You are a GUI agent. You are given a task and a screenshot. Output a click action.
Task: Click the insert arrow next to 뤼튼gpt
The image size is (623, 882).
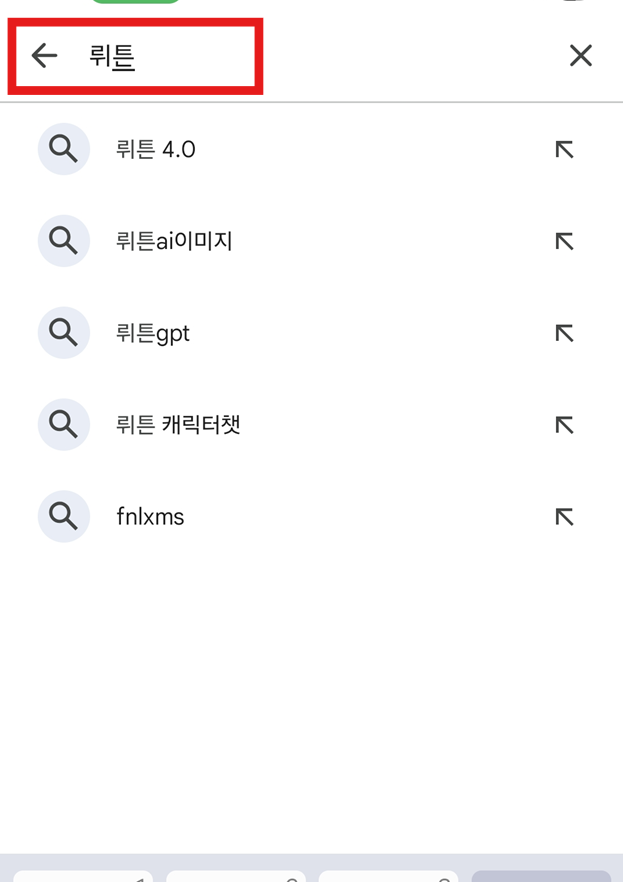(564, 332)
